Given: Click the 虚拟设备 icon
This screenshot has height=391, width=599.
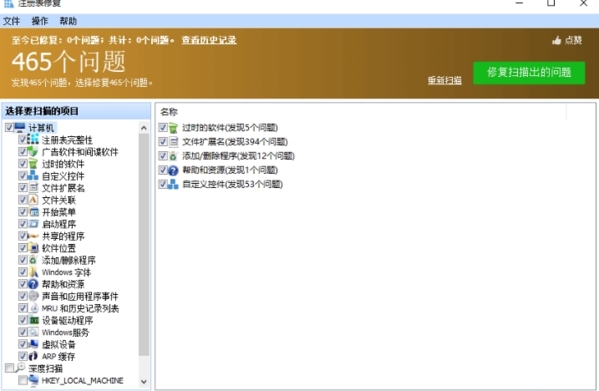Looking at the screenshot, I should [x=33, y=344].
